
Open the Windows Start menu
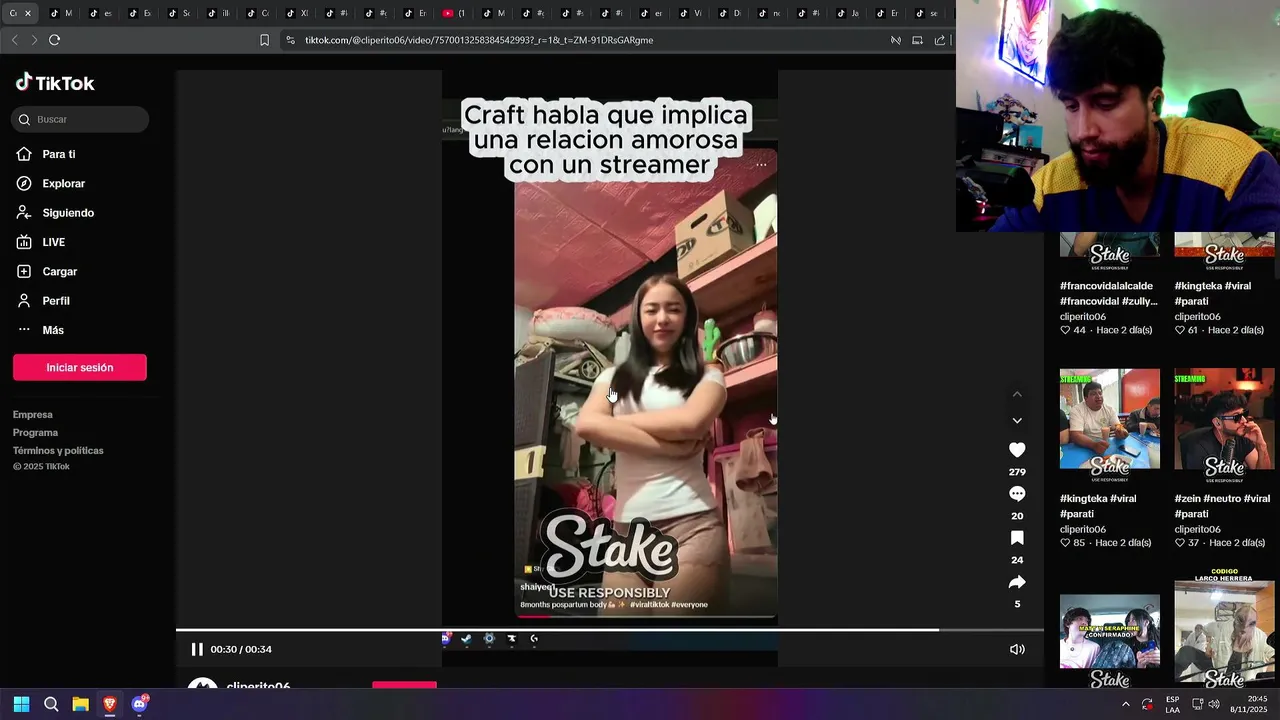point(21,704)
